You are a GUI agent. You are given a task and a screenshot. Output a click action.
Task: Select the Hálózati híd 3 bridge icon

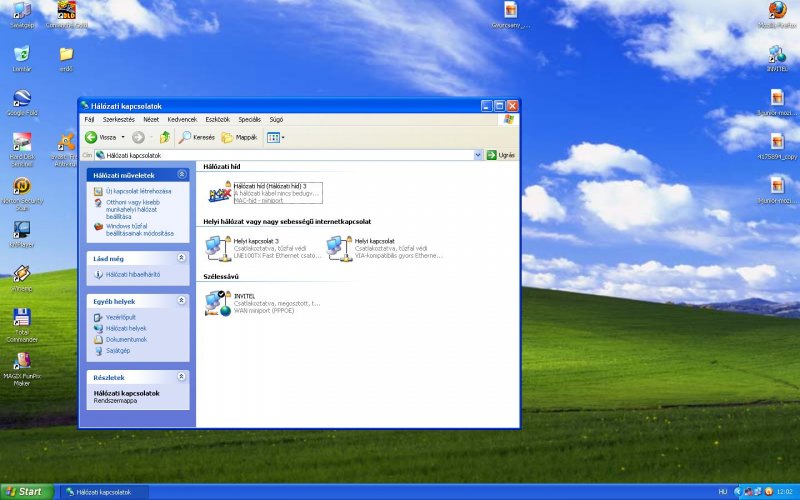coord(220,193)
